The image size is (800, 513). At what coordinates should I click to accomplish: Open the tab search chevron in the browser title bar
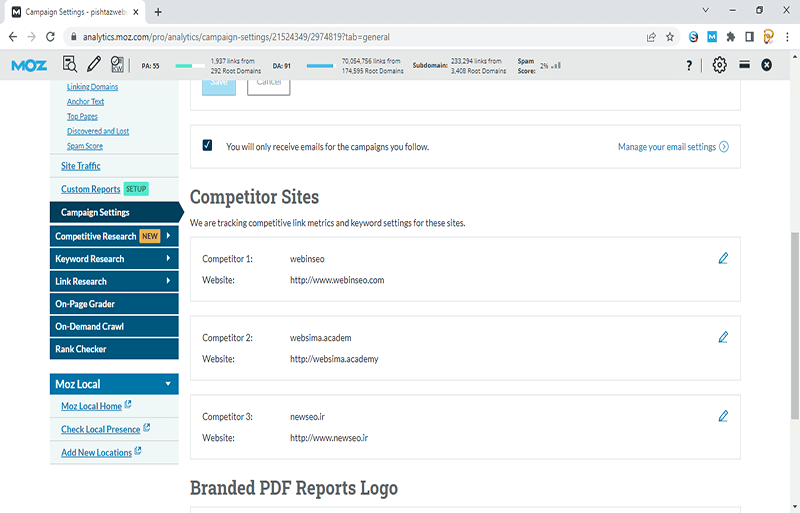(706, 10)
